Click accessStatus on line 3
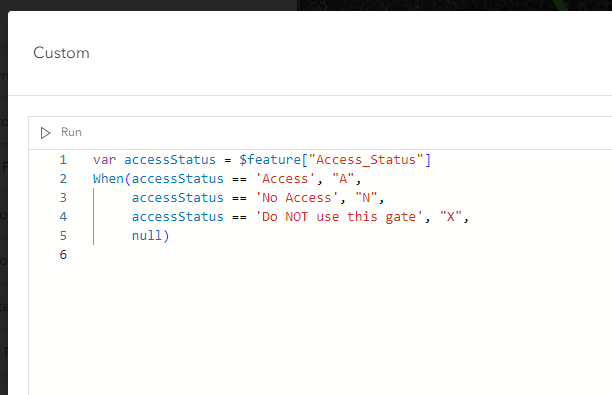 click(178, 198)
